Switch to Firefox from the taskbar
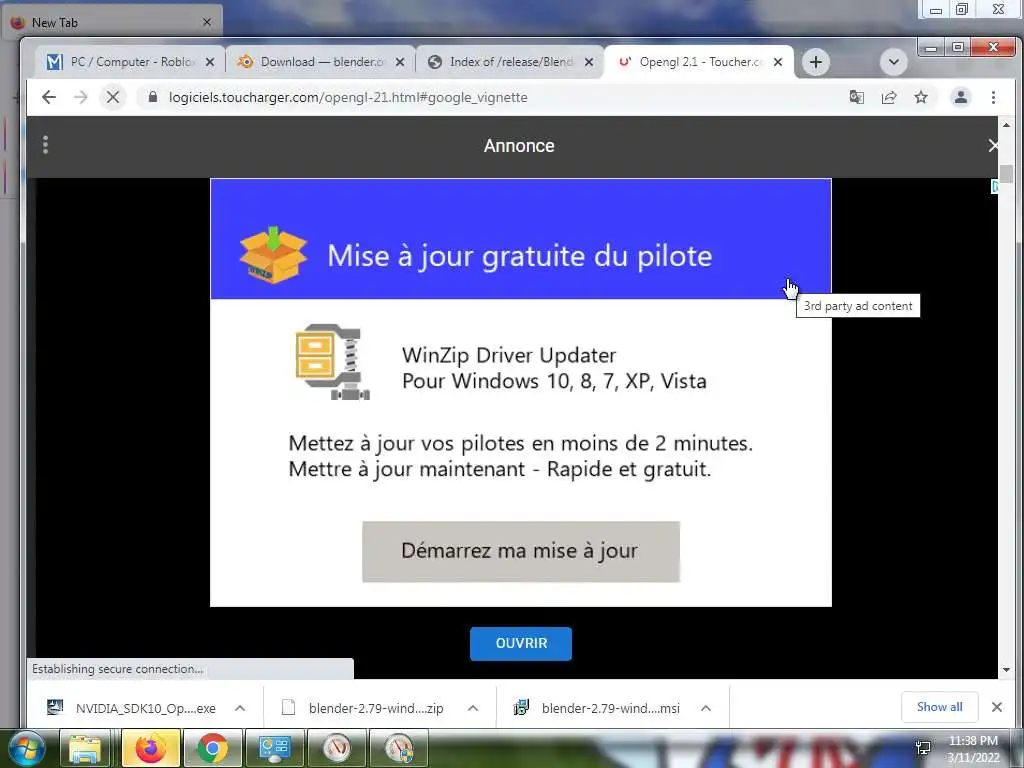This screenshot has height=768, width=1024. click(x=150, y=749)
